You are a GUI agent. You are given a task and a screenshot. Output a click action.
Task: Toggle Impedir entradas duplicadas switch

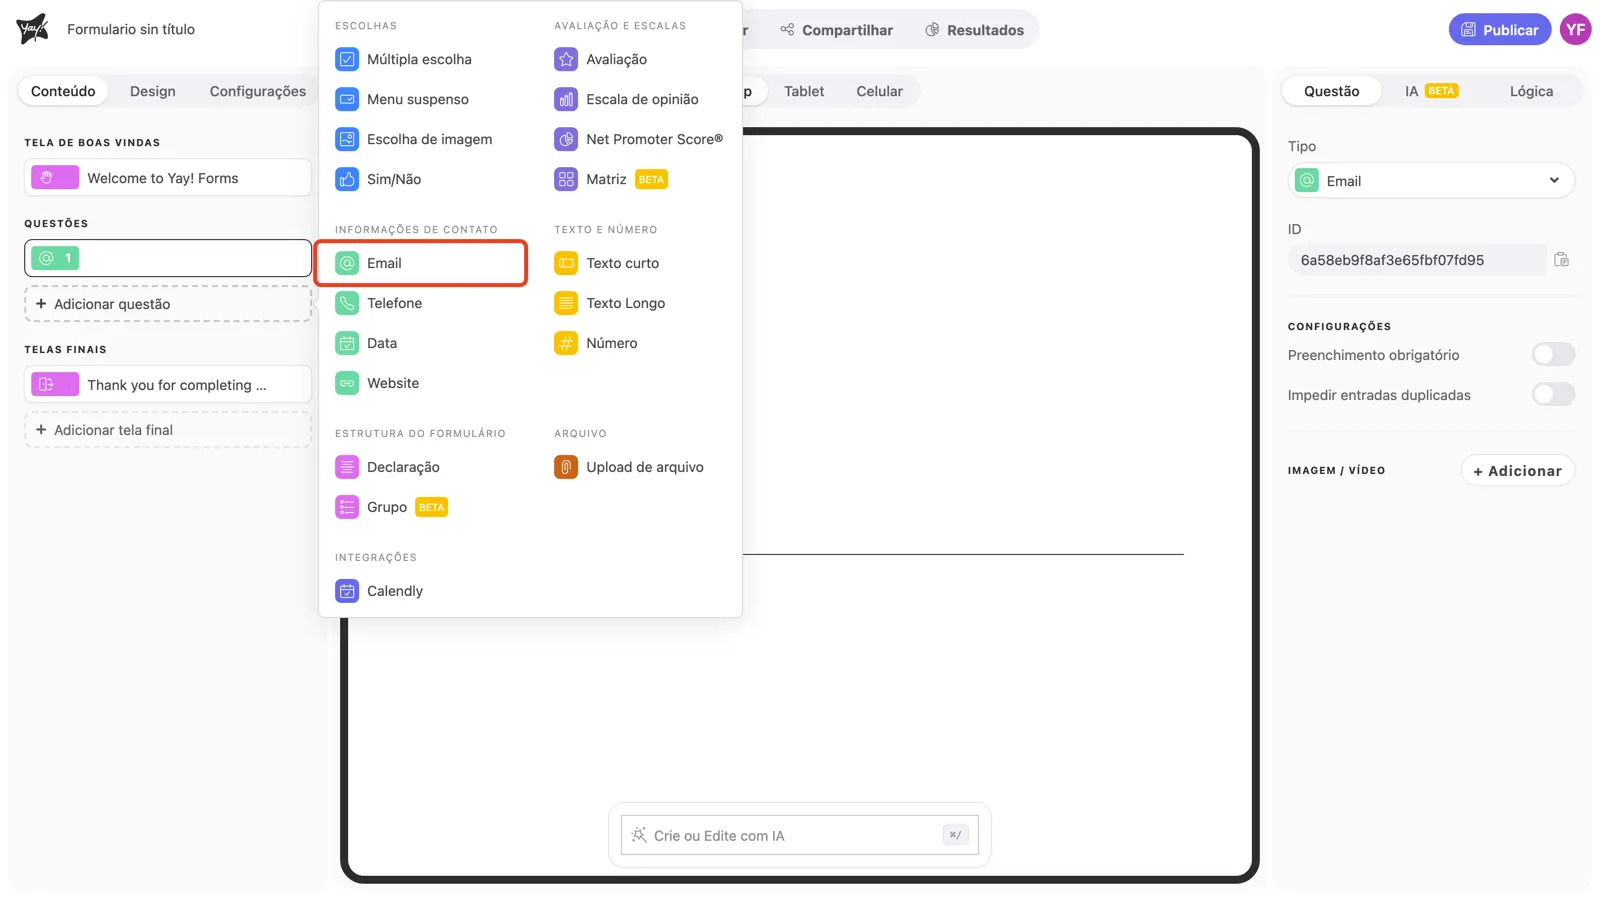(1553, 394)
